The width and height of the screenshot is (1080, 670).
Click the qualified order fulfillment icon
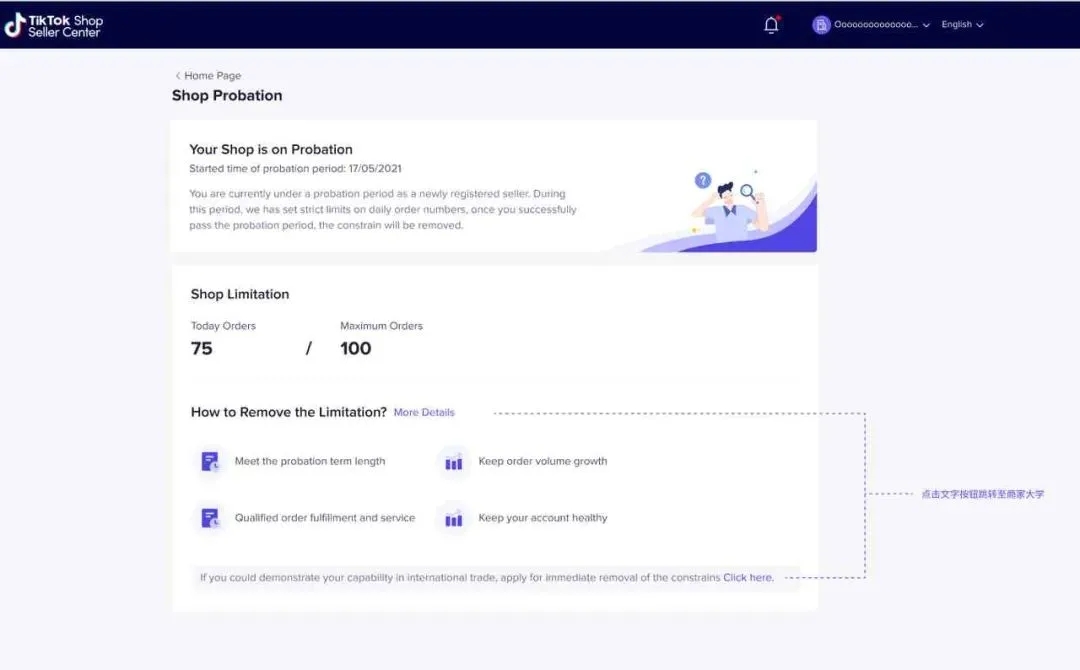pos(210,518)
